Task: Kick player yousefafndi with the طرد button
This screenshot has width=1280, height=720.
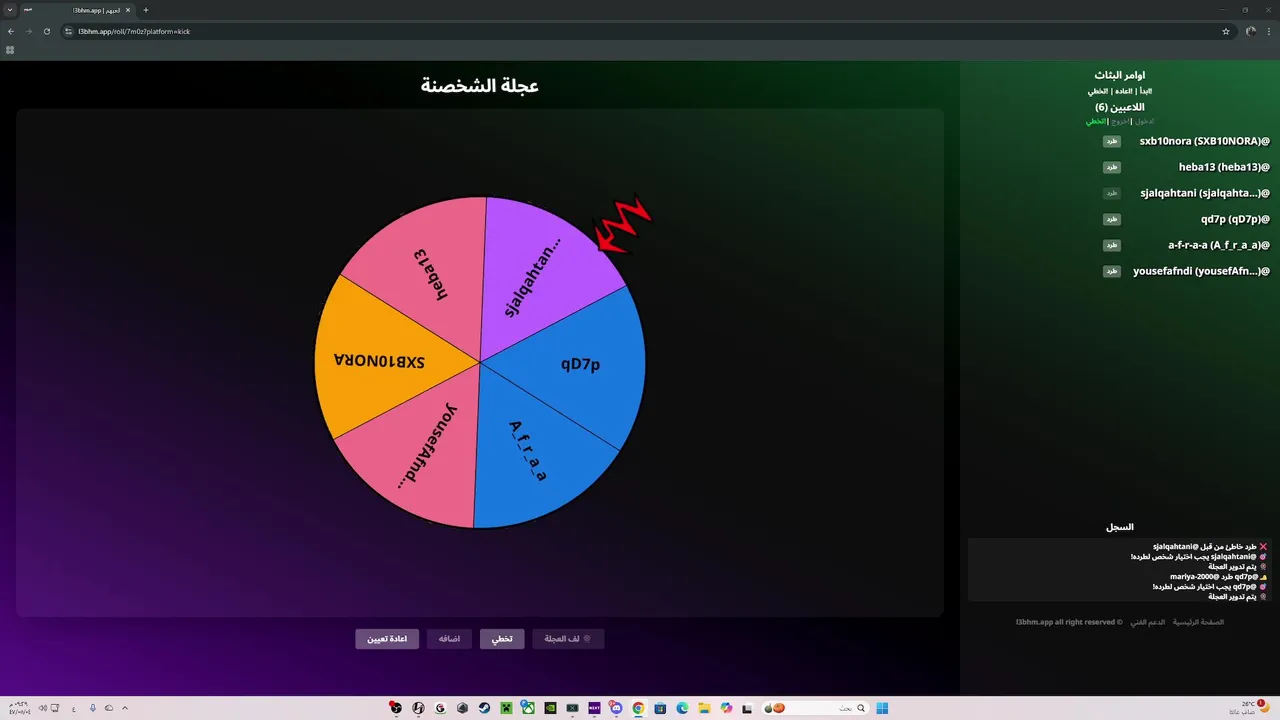Action: click(1112, 272)
